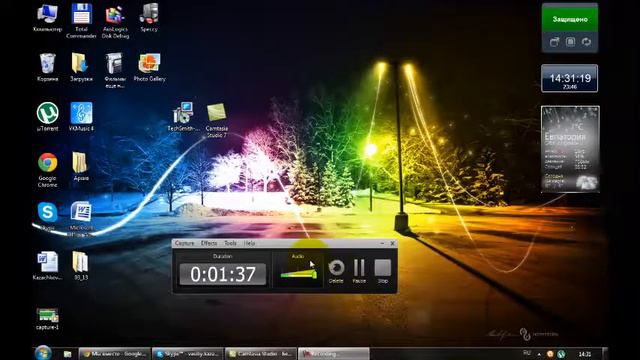Click the 14:31:19 clock gadget
This screenshot has height=360, width=640.
pos(570,78)
